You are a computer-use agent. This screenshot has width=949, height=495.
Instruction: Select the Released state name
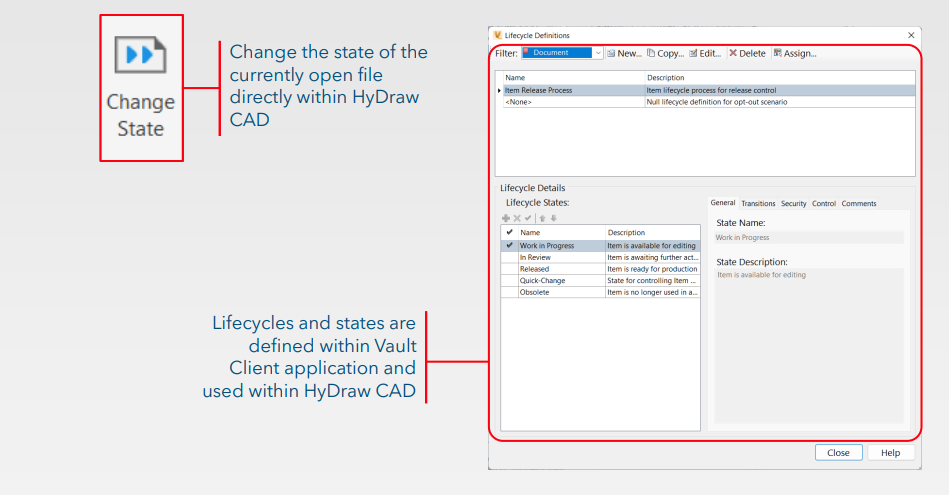point(562,269)
